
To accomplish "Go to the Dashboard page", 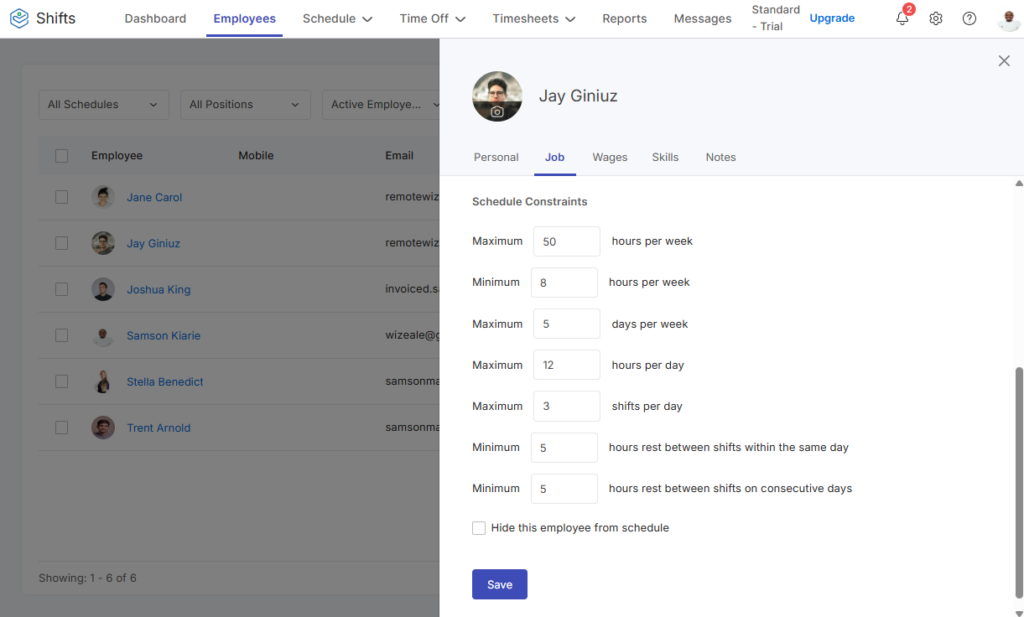I will (155, 18).
